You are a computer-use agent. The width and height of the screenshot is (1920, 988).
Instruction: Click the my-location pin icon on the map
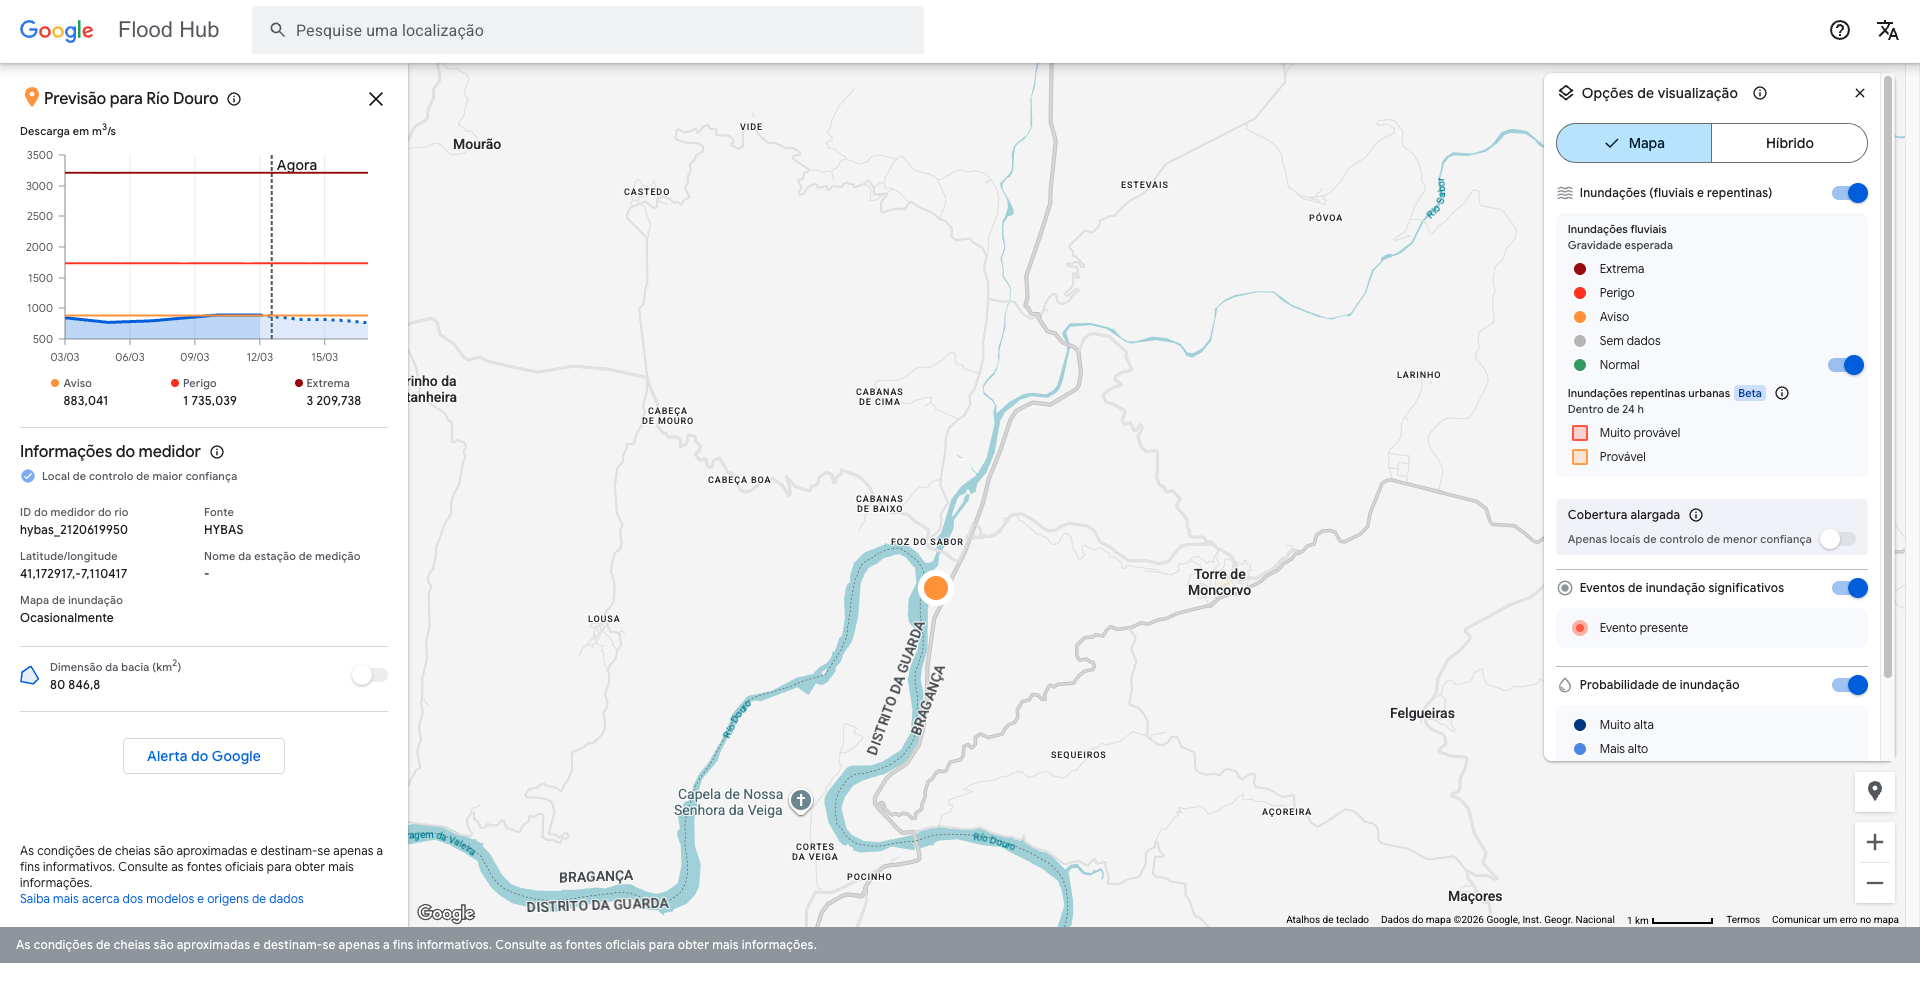(1876, 792)
